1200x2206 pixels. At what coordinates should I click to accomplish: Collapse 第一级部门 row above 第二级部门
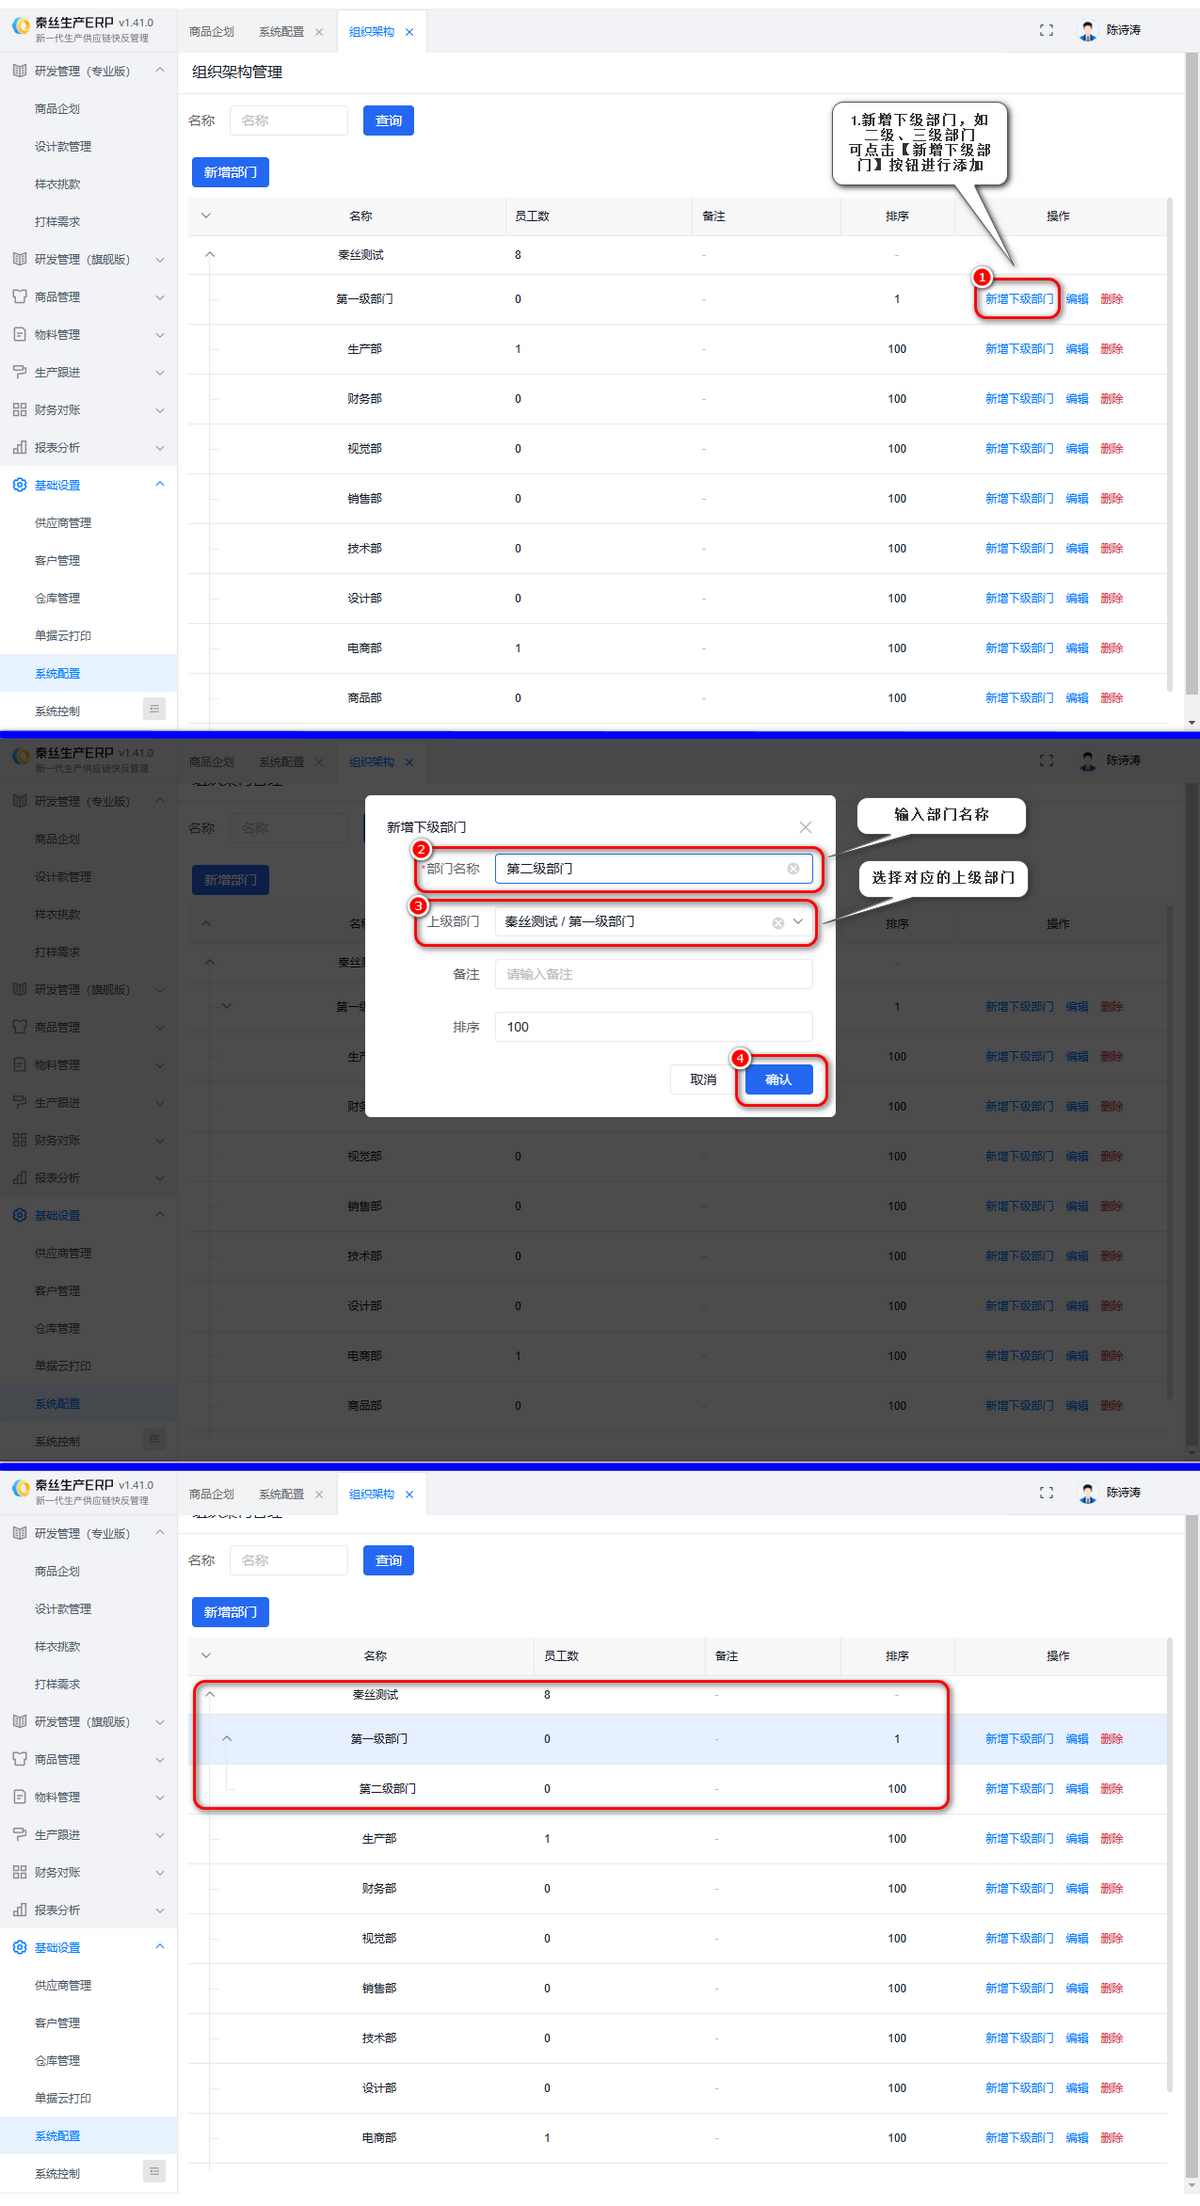click(227, 1739)
